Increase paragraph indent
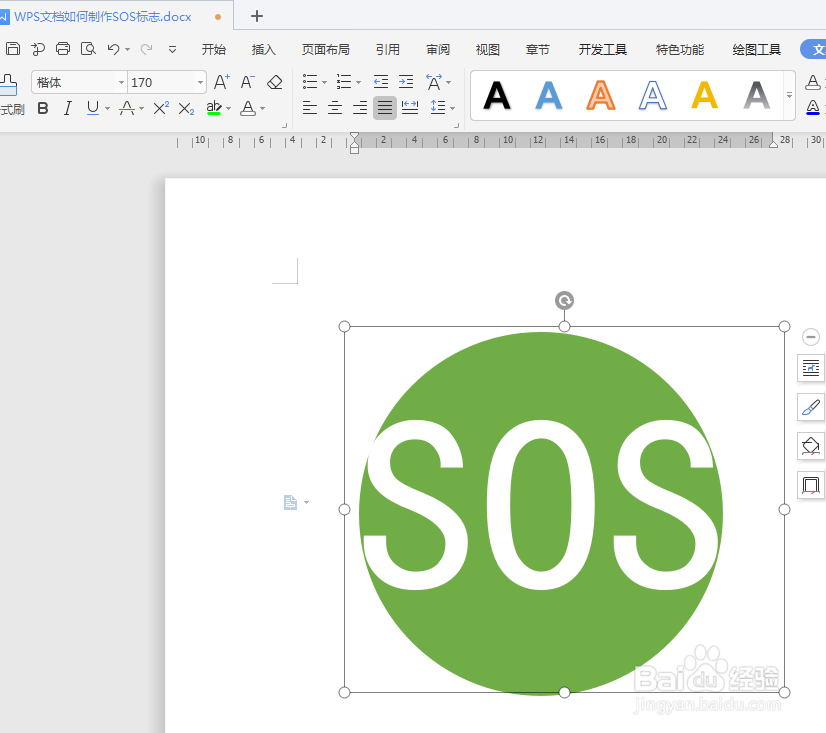The width and height of the screenshot is (826, 733). [406, 82]
